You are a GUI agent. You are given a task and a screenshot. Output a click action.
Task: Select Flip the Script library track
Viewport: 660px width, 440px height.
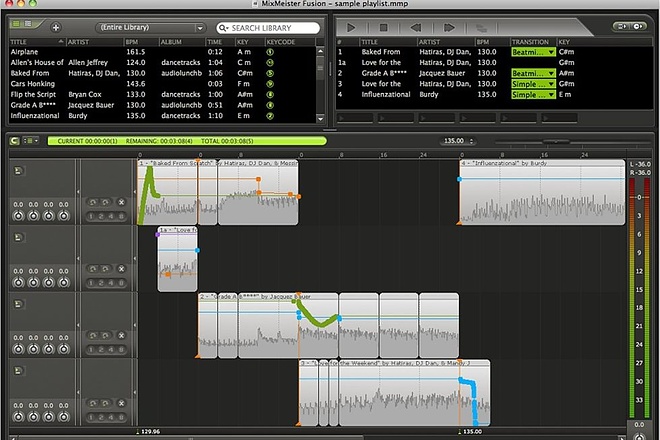coord(162,94)
